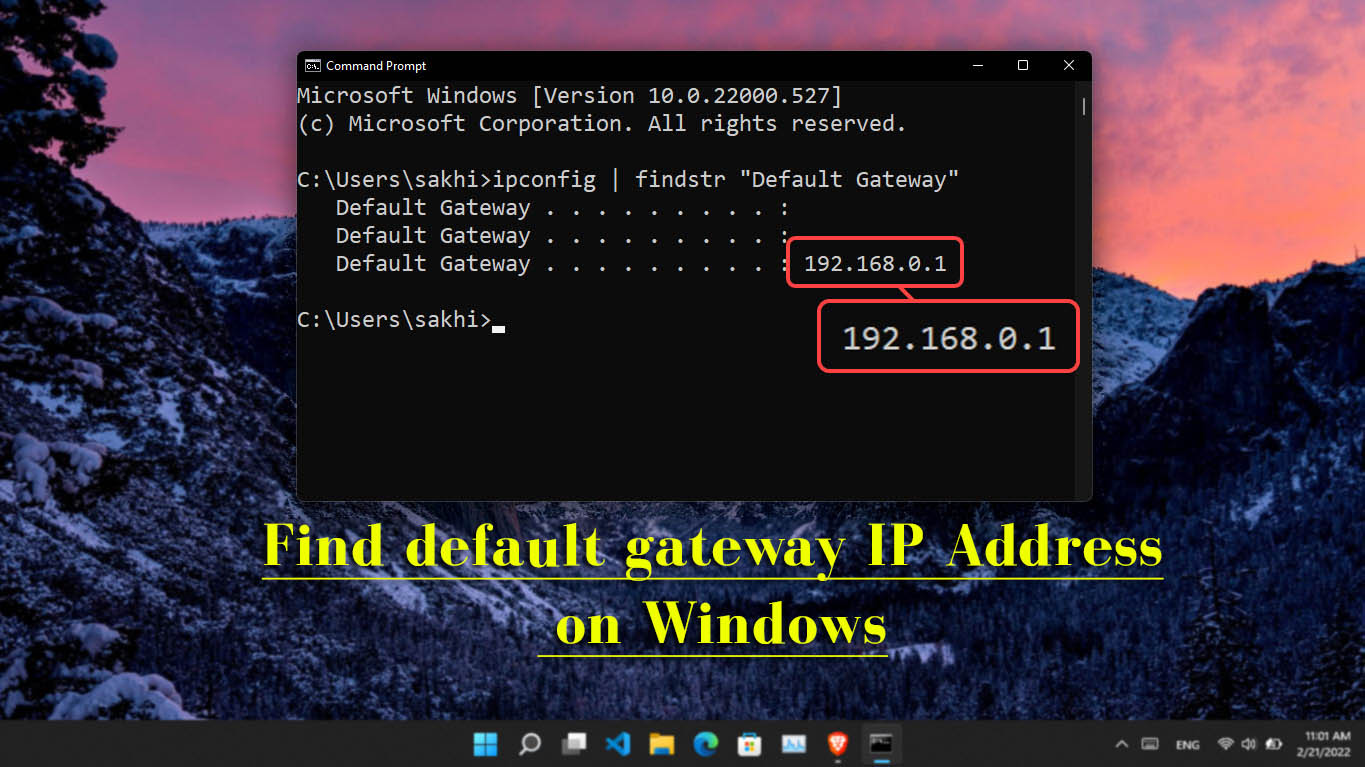This screenshot has height=767, width=1365.
Task: Click the speaker icon to adjust sound
Action: 1248,744
